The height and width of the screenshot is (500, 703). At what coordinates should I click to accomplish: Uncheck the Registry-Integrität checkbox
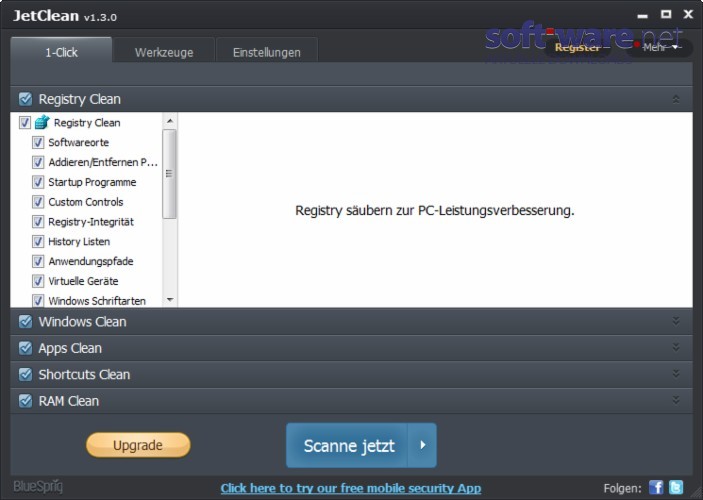pyautogui.click(x=38, y=222)
